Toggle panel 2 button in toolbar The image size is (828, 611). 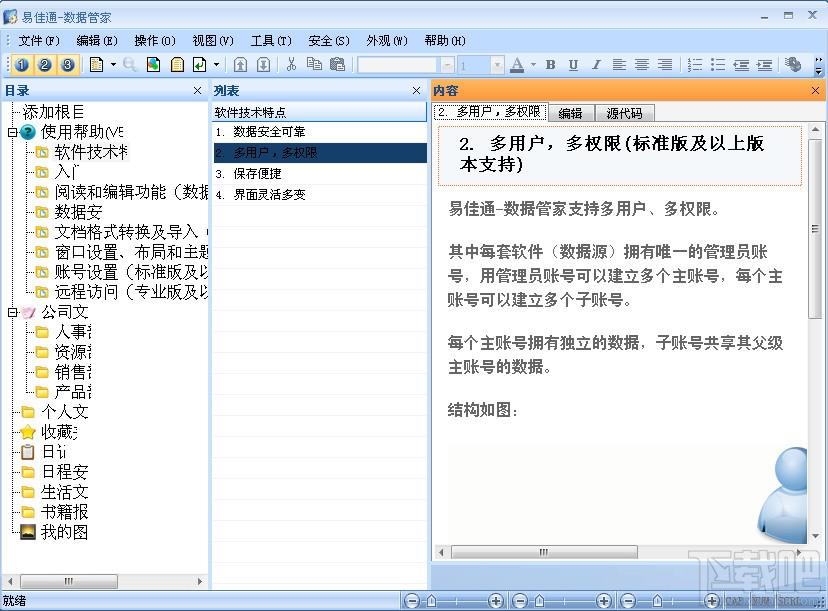pyautogui.click(x=45, y=65)
